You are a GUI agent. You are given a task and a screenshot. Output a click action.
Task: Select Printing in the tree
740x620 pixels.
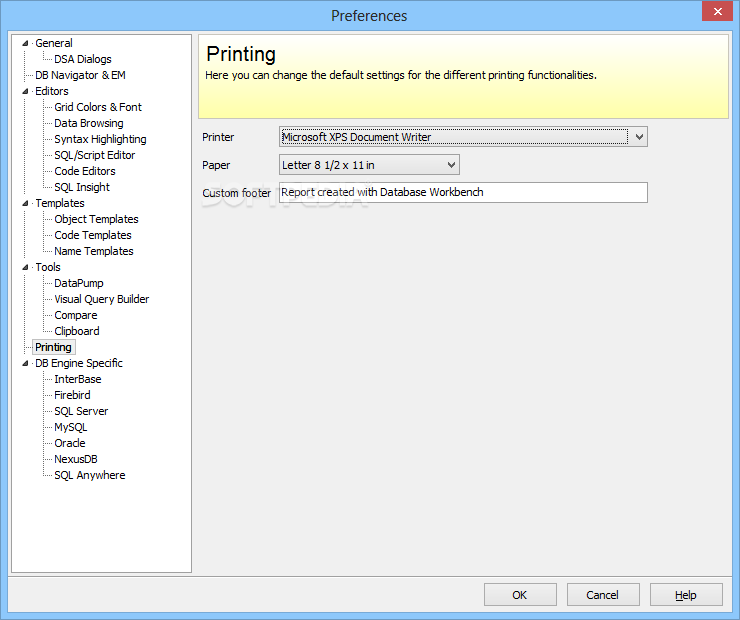[53, 348]
